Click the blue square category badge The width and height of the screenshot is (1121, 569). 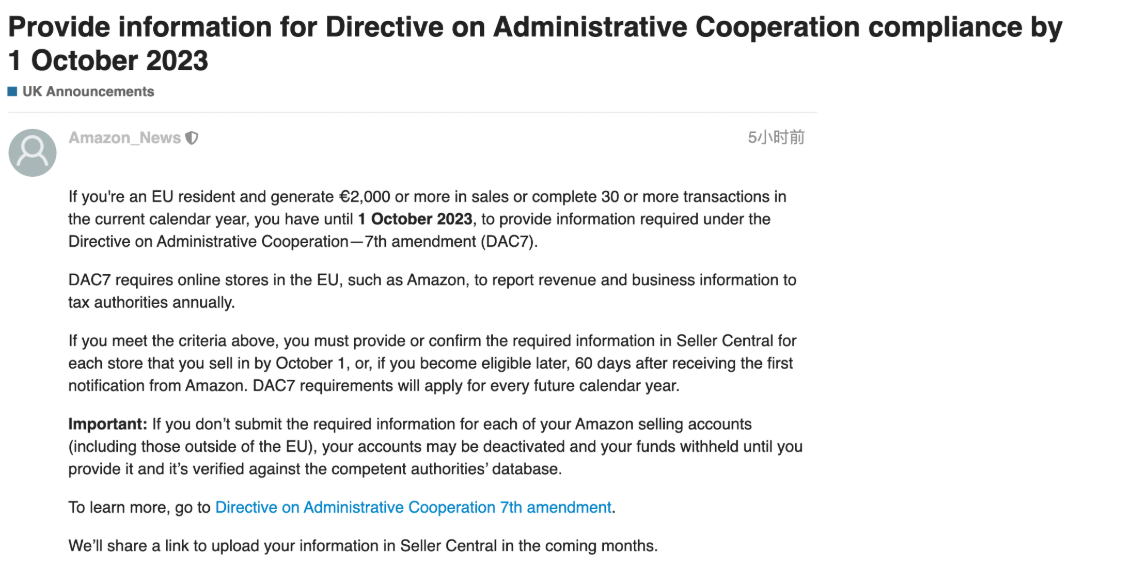pos(12,92)
